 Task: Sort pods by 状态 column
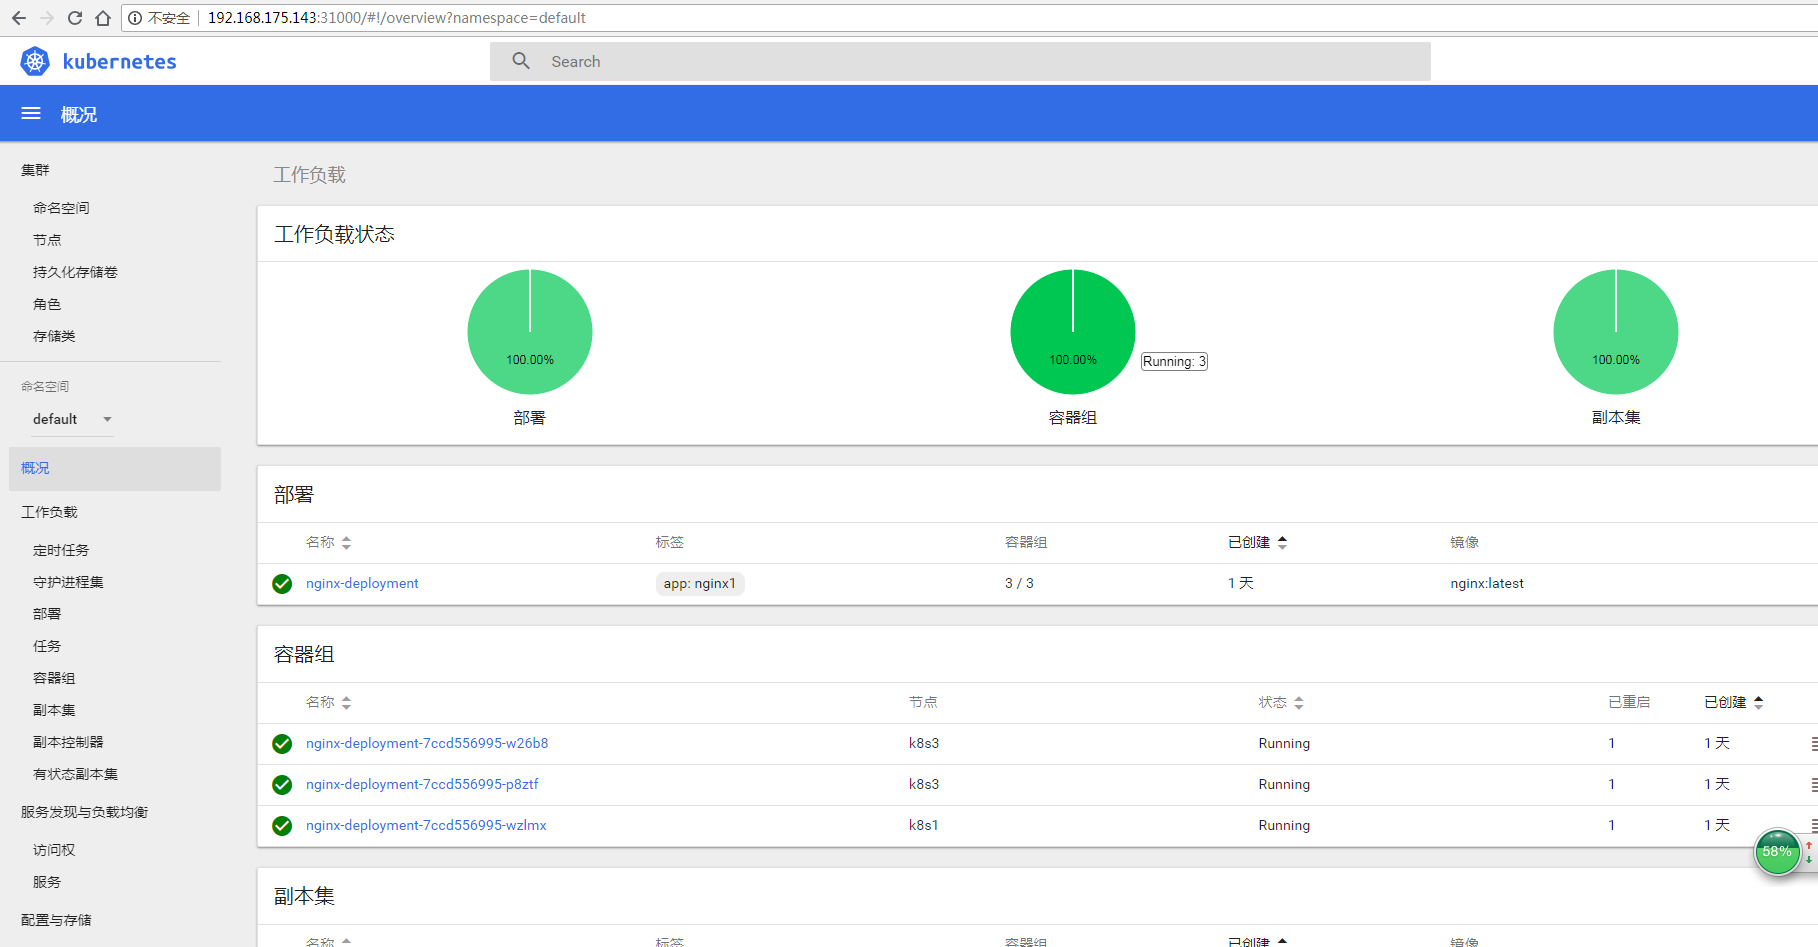(x=1281, y=702)
